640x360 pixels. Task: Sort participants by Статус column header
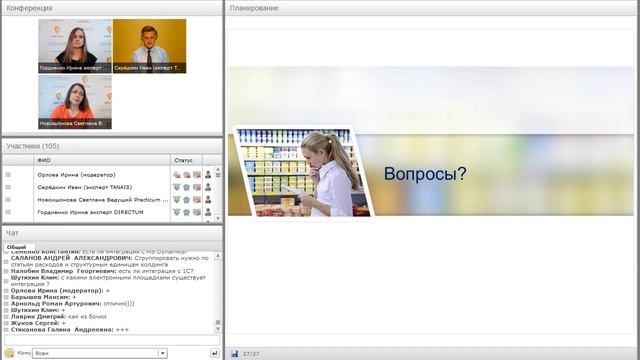186,160
